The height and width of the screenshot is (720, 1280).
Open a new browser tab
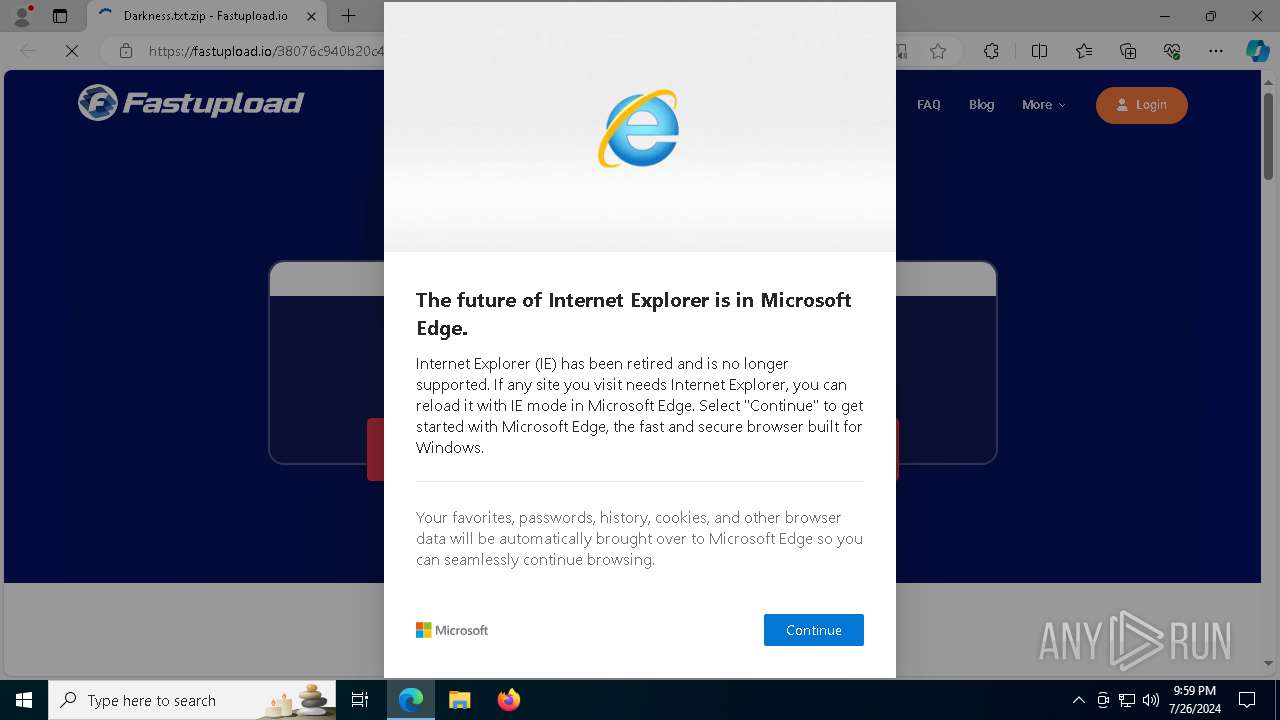point(348,16)
